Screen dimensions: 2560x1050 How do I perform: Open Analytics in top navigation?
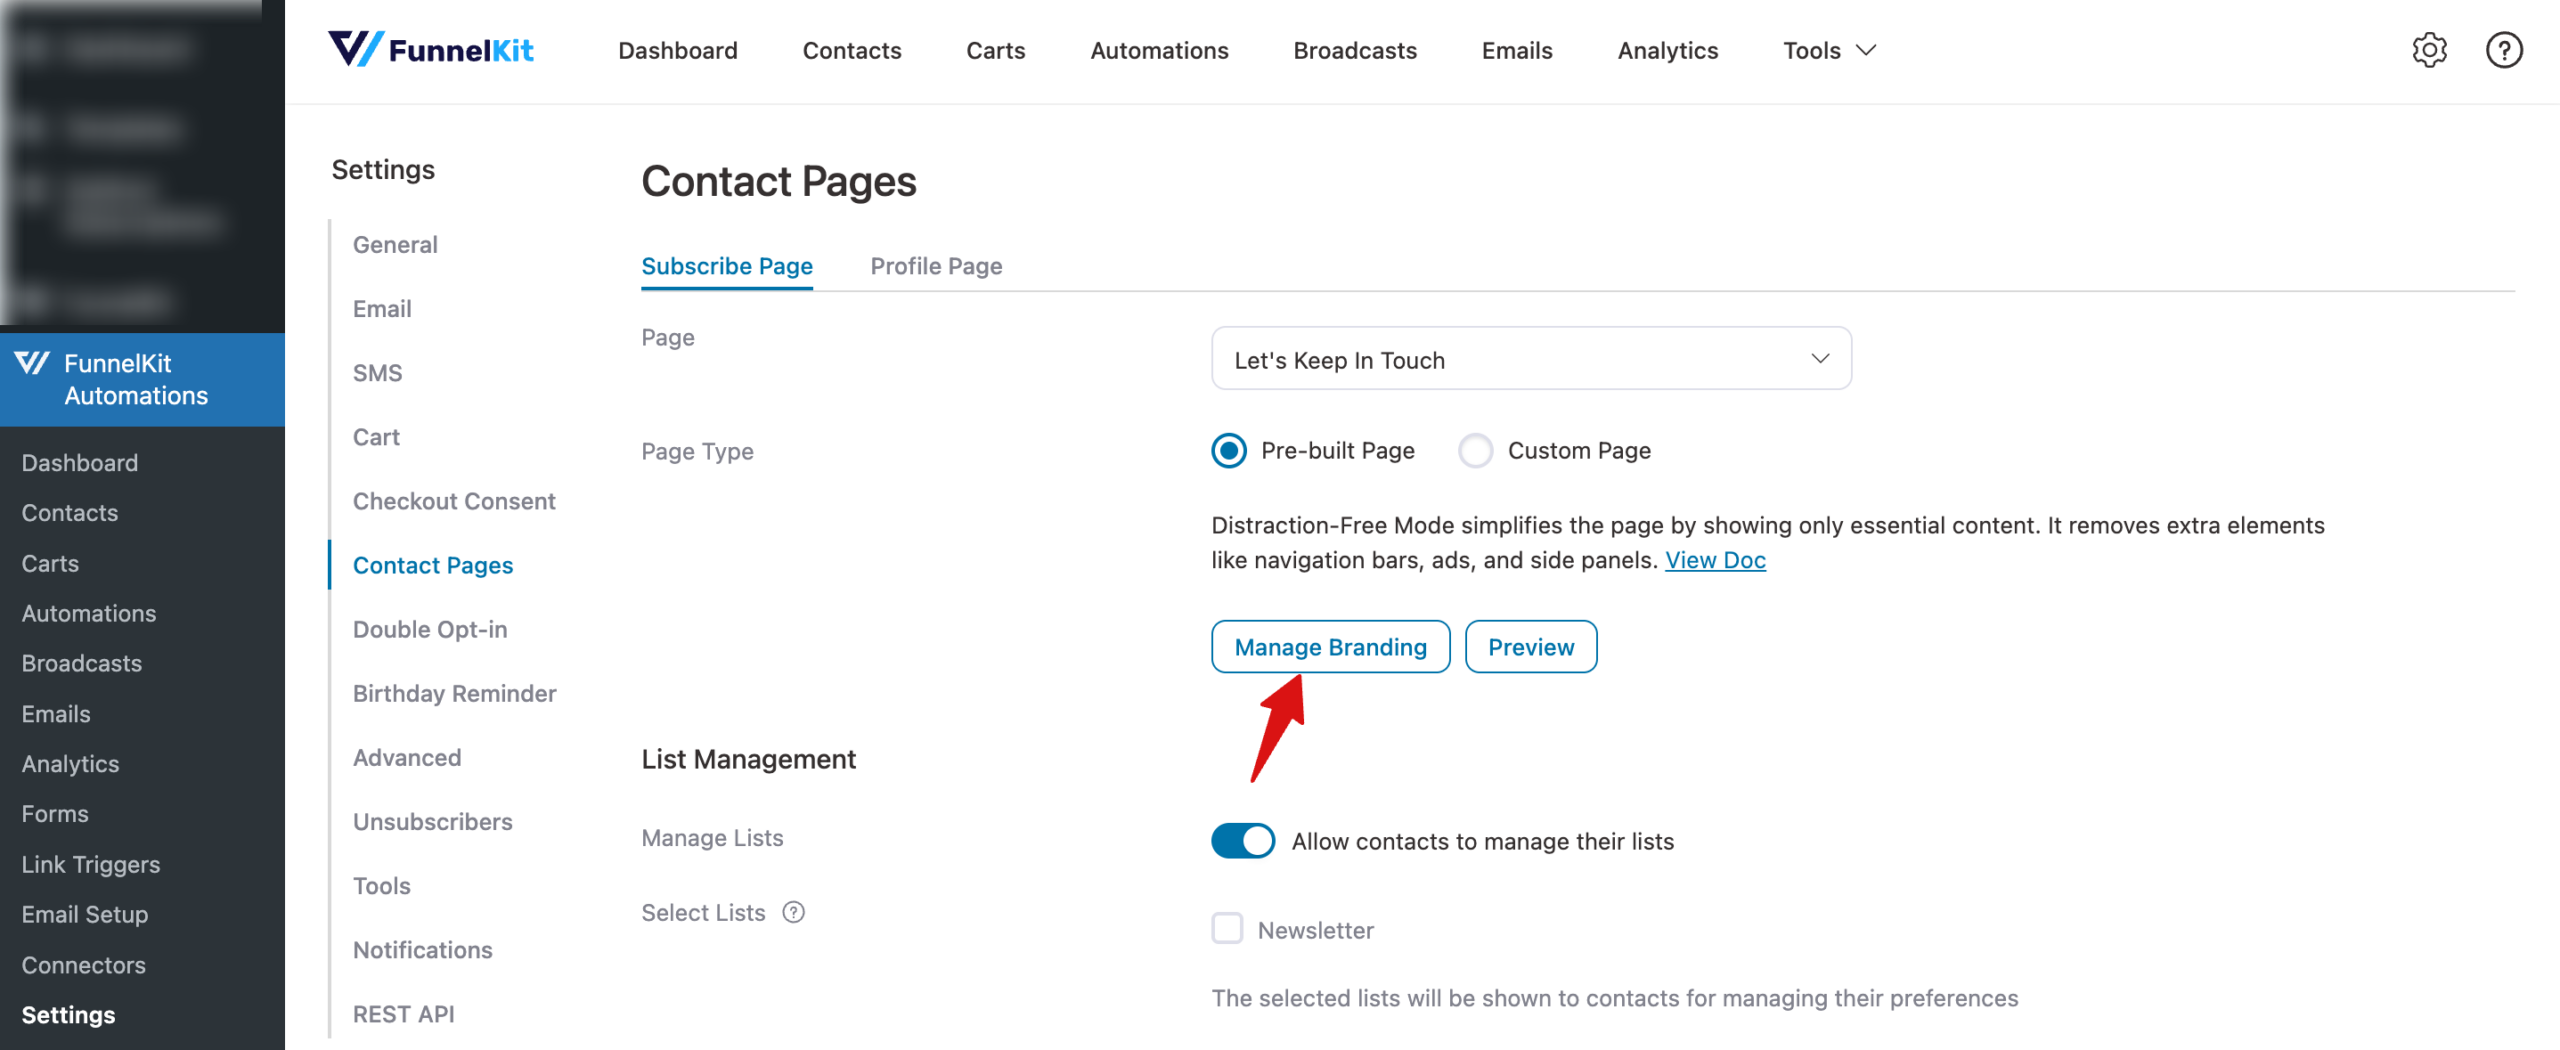(1668, 50)
